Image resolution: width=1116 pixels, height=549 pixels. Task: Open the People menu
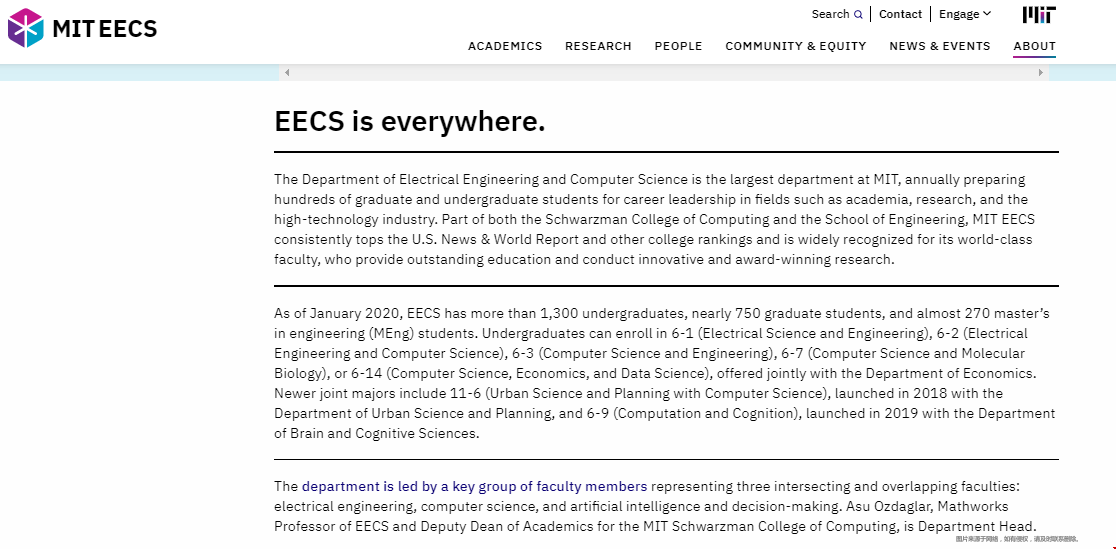pyautogui.click(x=678, y=46)
